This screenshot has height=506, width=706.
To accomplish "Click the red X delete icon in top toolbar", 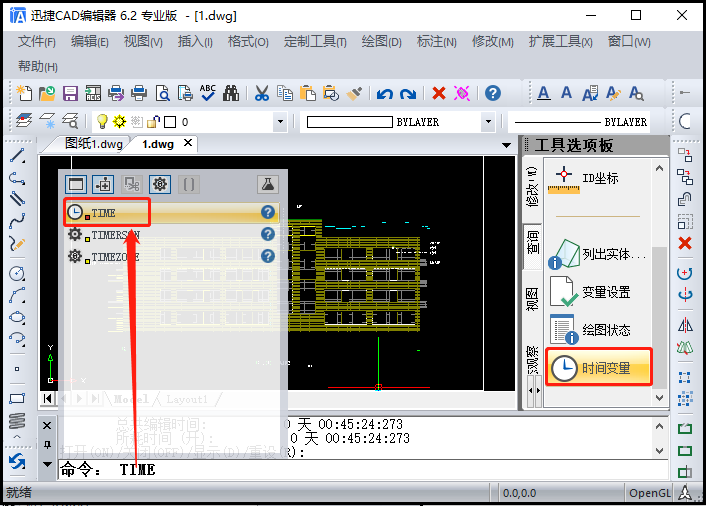I will 439,93.
